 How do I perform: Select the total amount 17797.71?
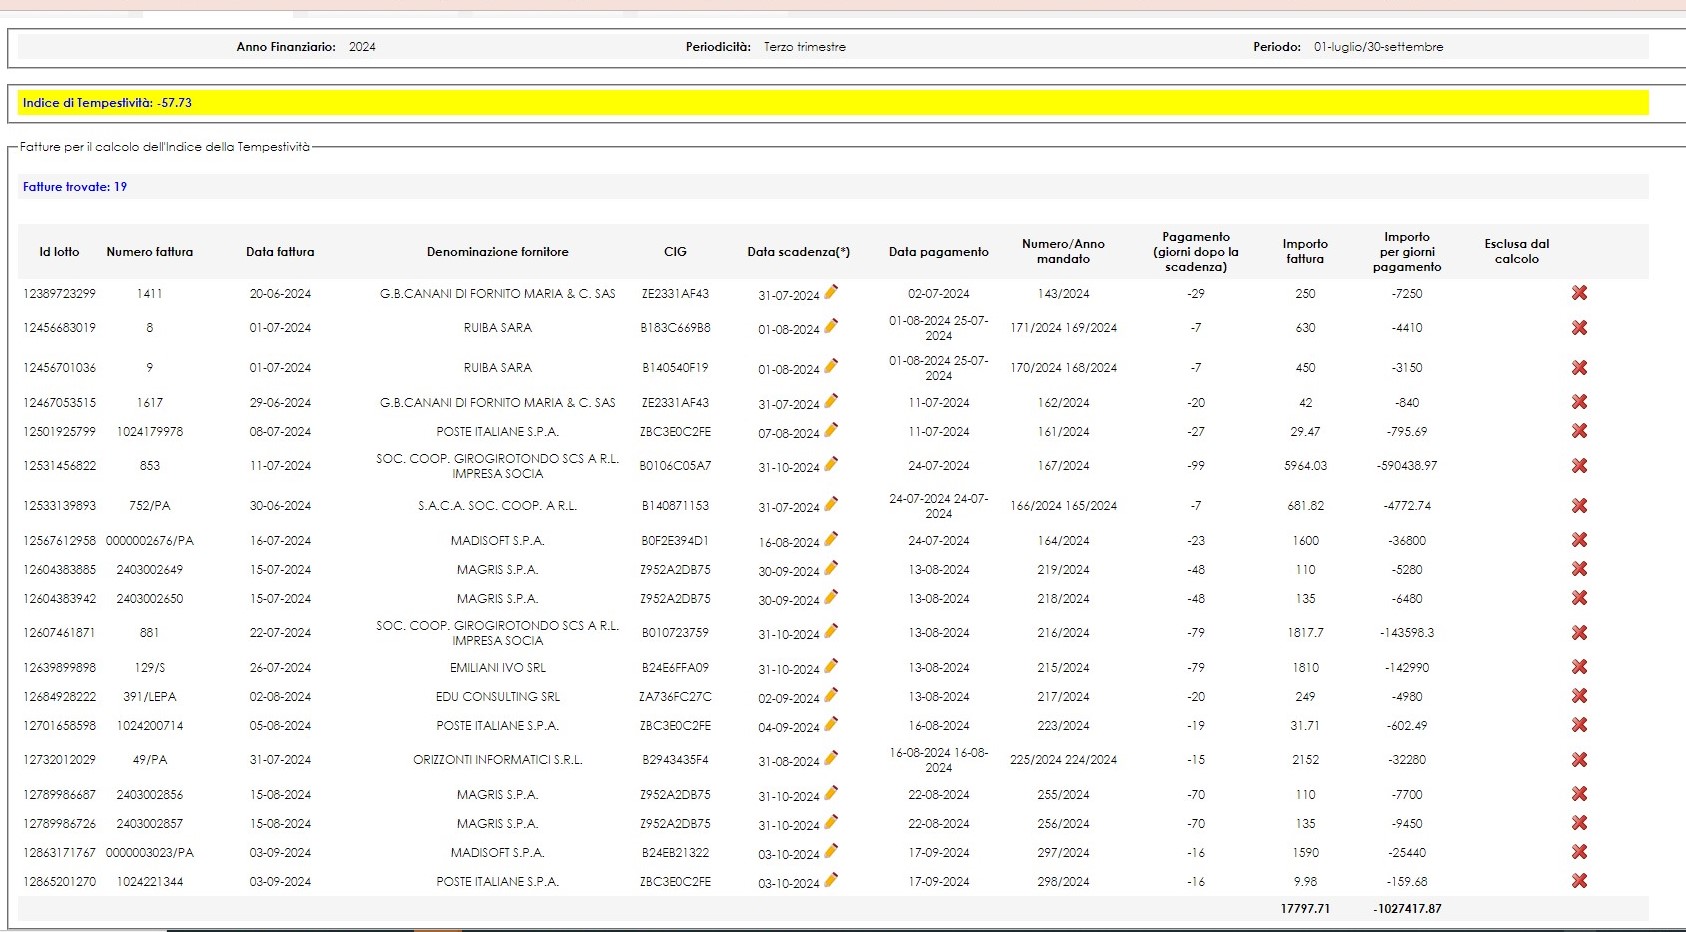(1305, 909)
